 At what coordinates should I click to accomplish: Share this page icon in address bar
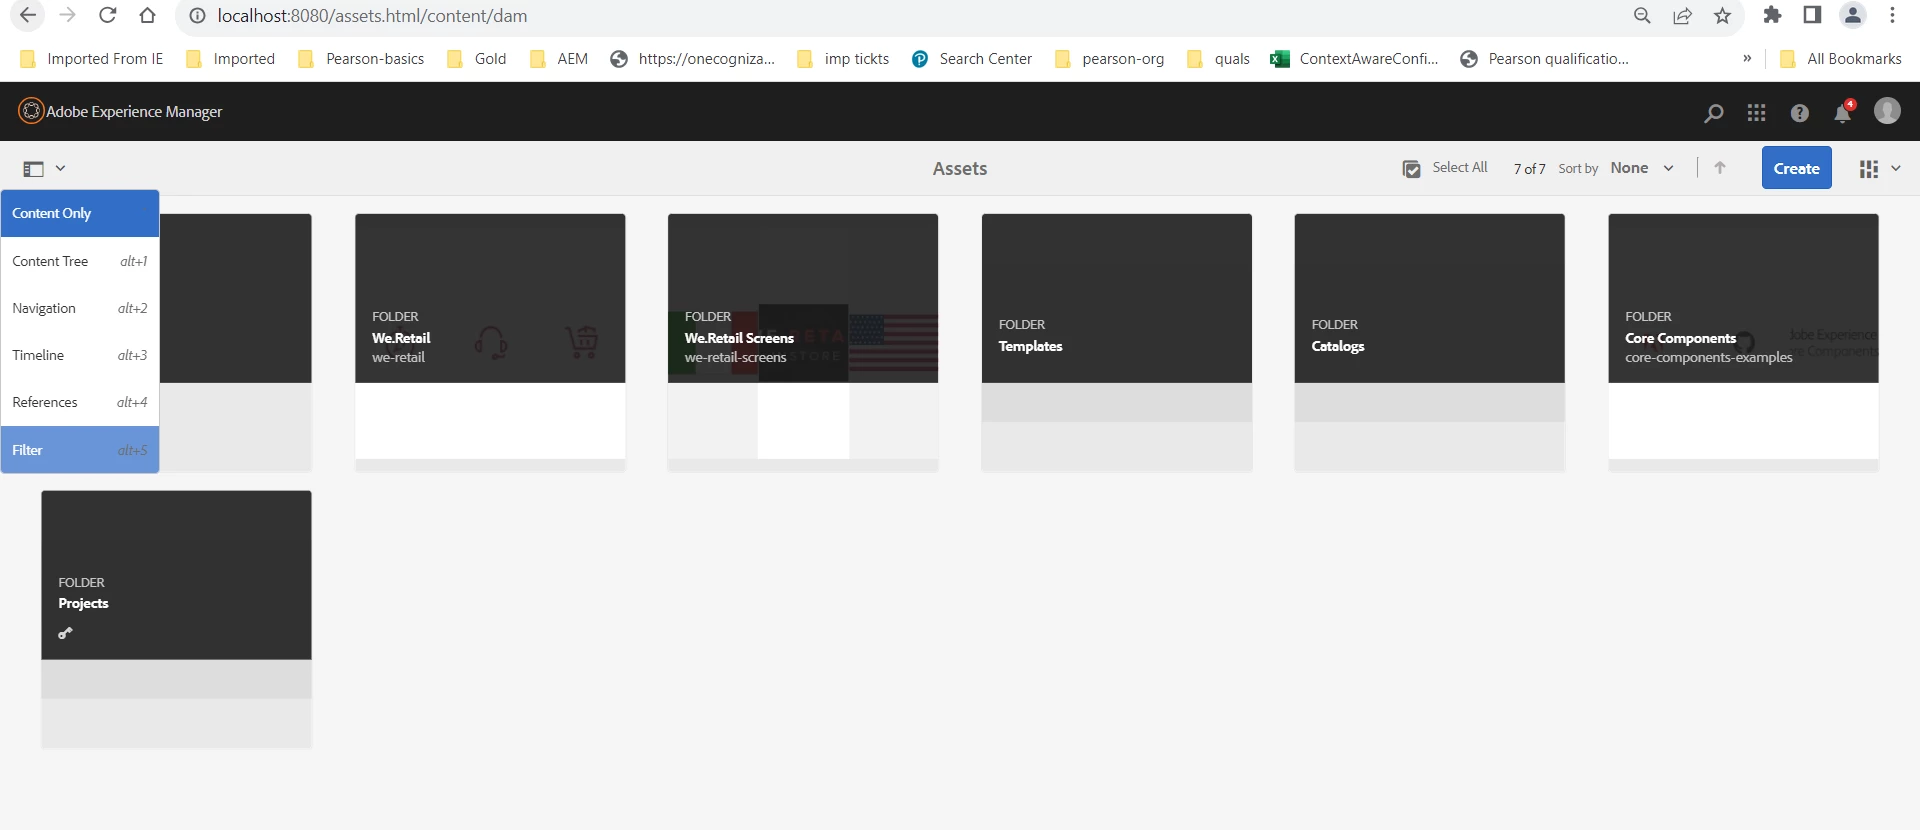(1683, 15)
